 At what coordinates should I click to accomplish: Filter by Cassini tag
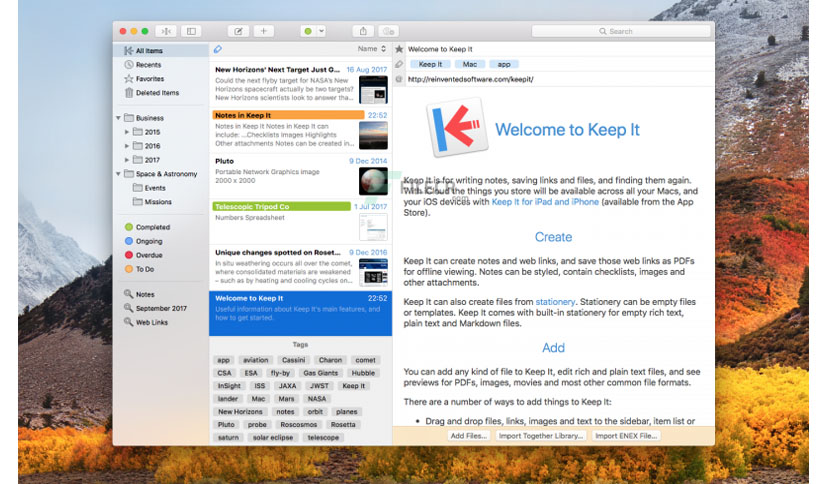[x=294, y=360]
